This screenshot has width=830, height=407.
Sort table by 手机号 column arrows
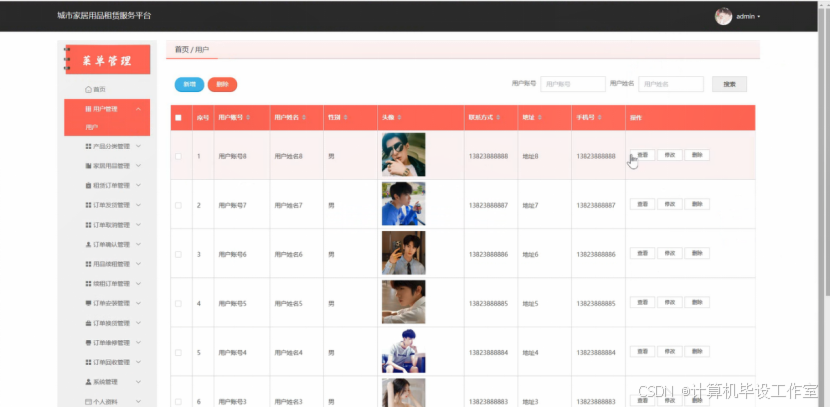[x=599, y=117]
